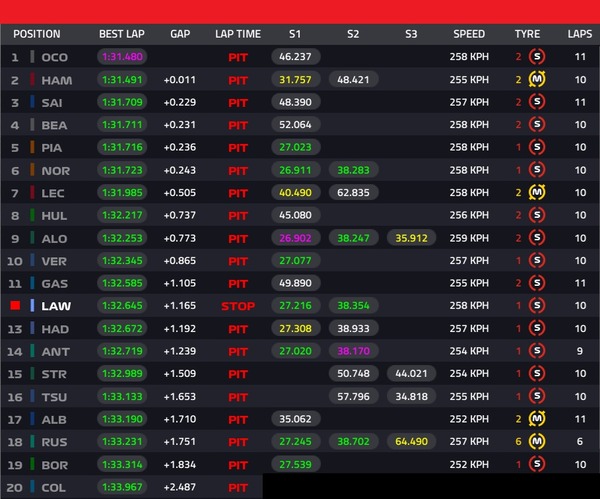Click the medium tyre icon in ALB's row

click(537, 419)
